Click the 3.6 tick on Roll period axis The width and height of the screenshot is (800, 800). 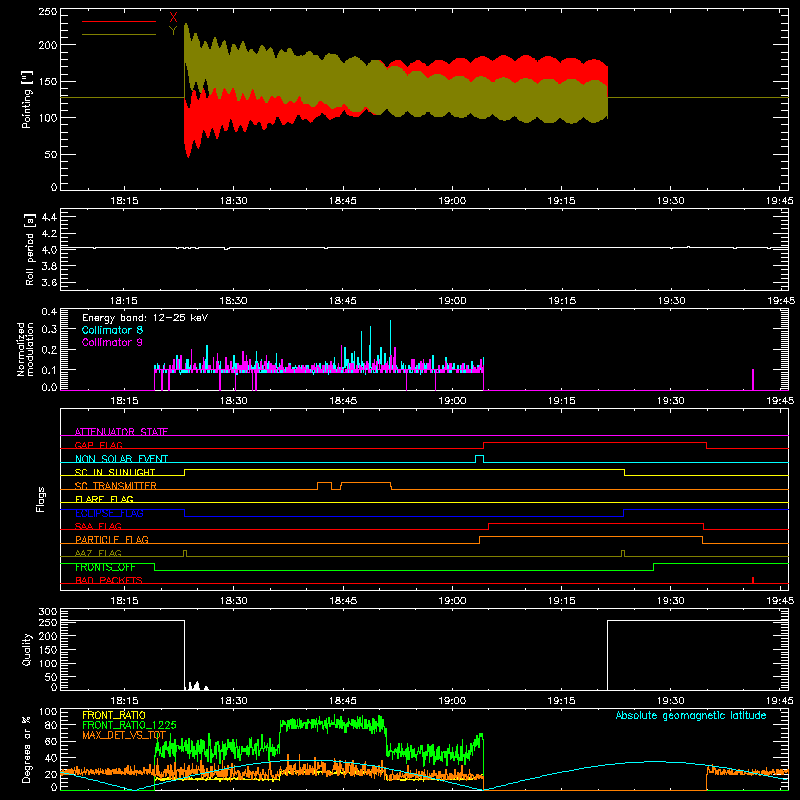pyautogui.click(x=49, y=282)
